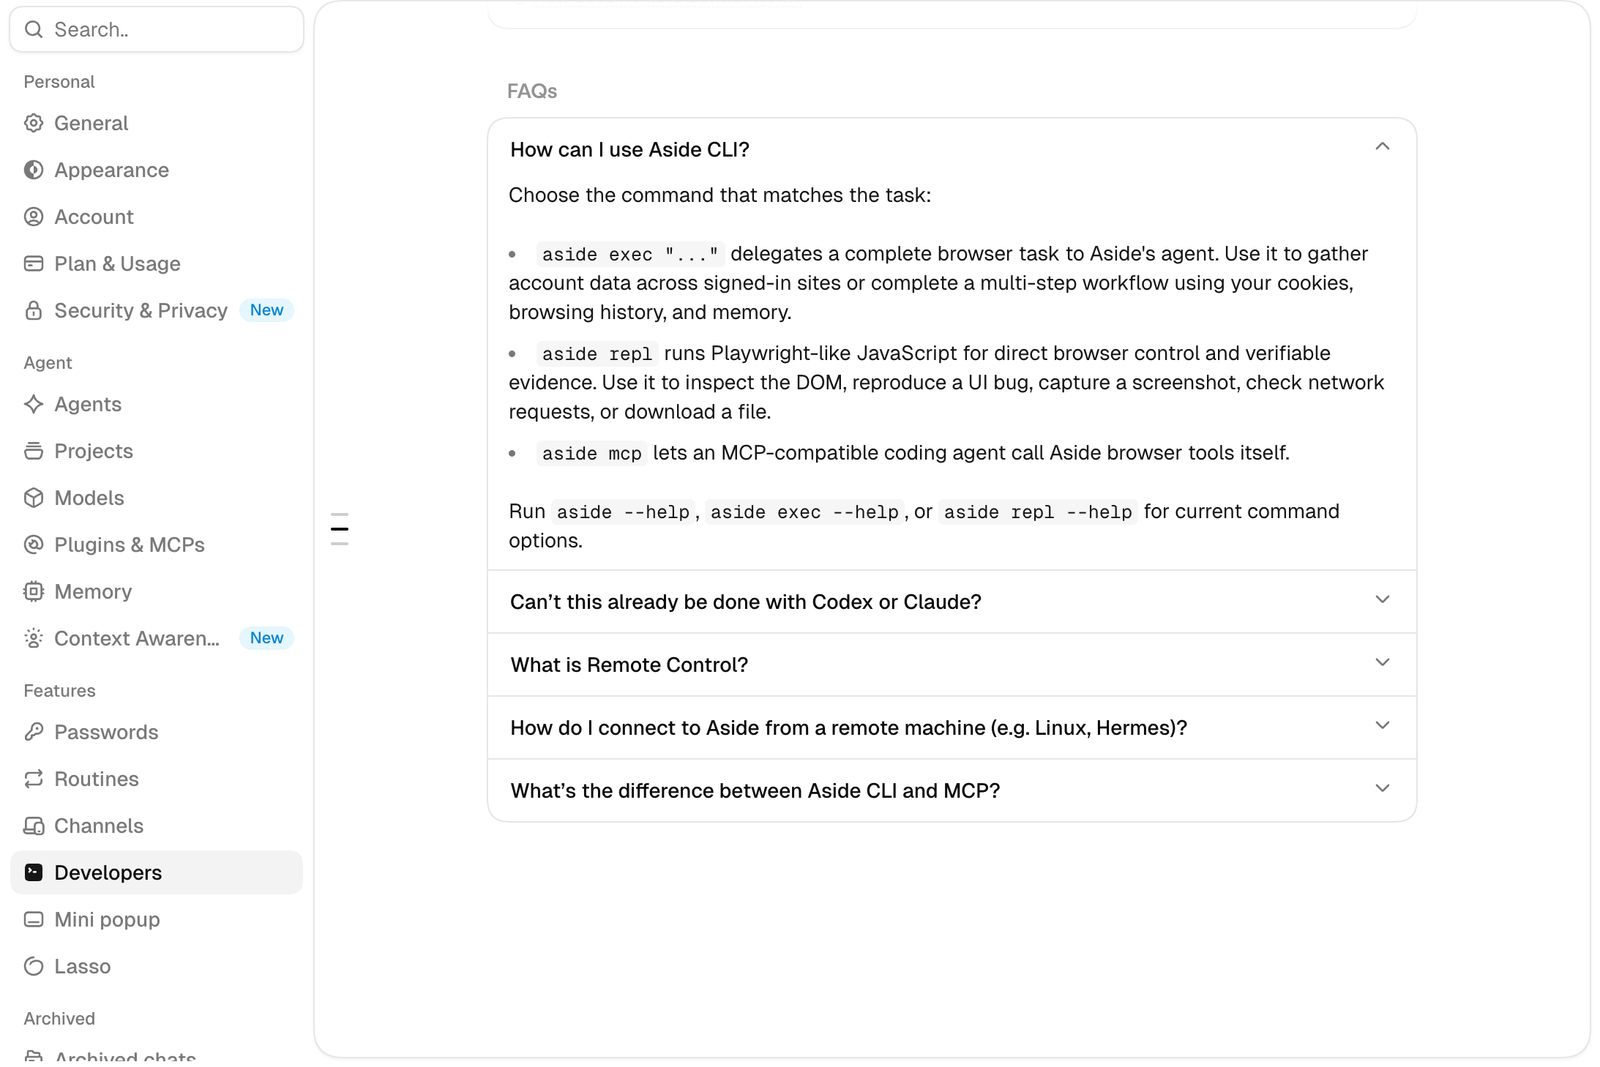
Task: Click the search magnifier icon
Action: point(34,29)
